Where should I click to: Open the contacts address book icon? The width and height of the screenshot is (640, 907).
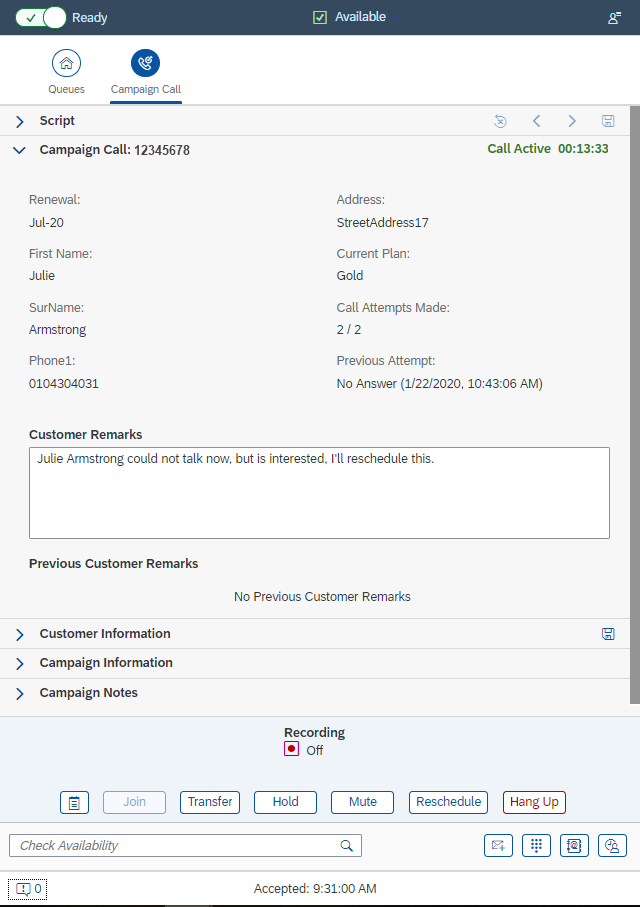coord(574,845)
